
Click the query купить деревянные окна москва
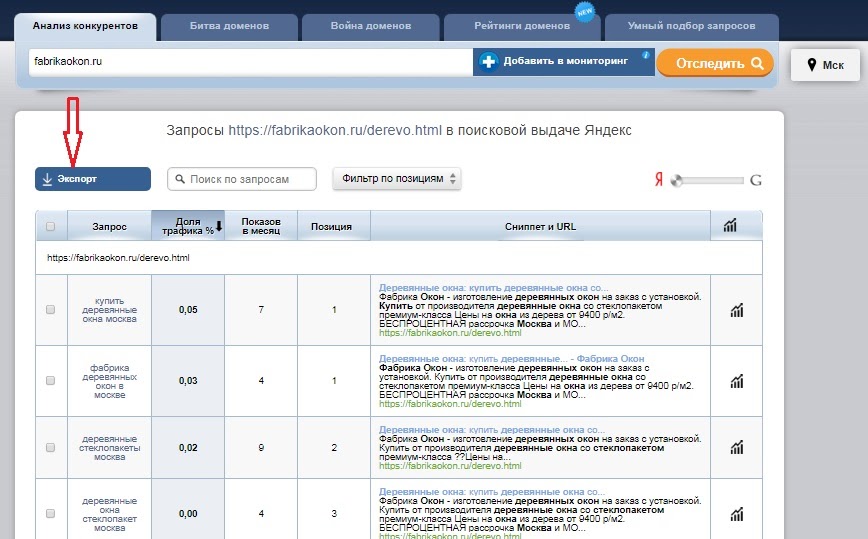(109, 310)
